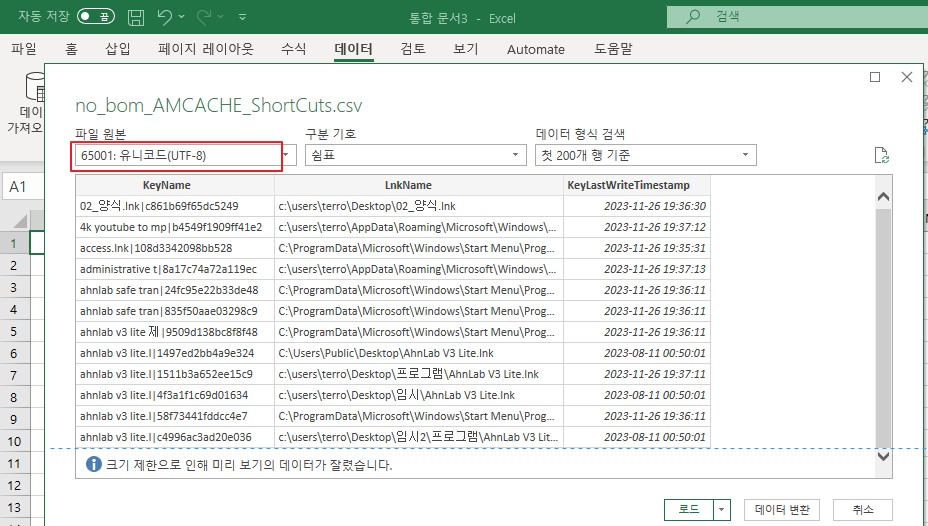Viewport: 928px width, 526px height.
Task: Open the 페이지 레이아웃 tab
Action: (x=205, y=49)
